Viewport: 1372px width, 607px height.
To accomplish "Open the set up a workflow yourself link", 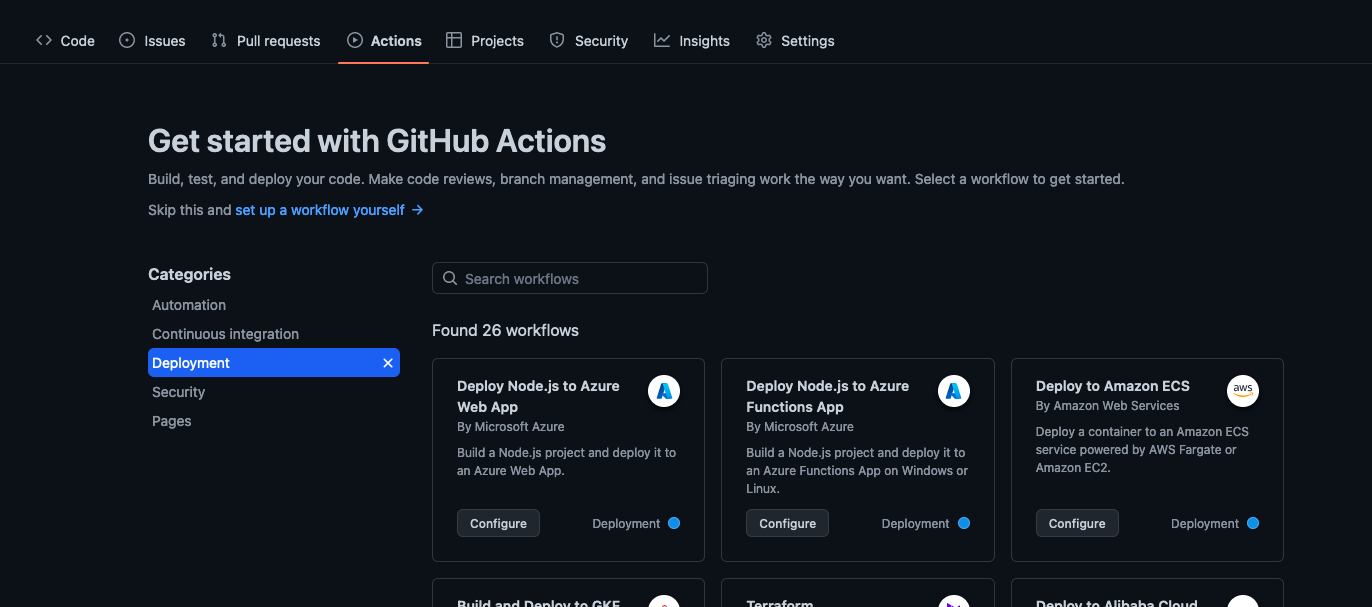I will pyautogui.click(x=318, y=210).
